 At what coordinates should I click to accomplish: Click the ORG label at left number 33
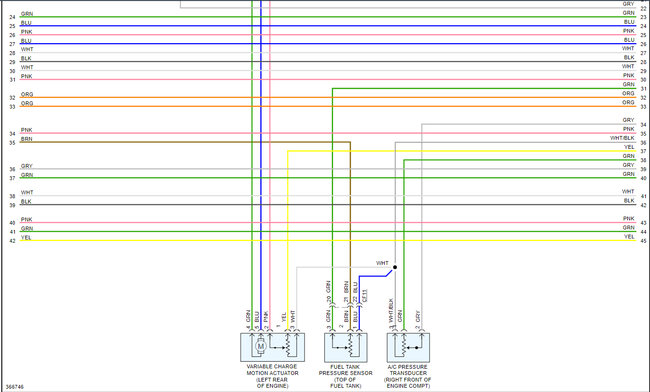pos(27,103)
